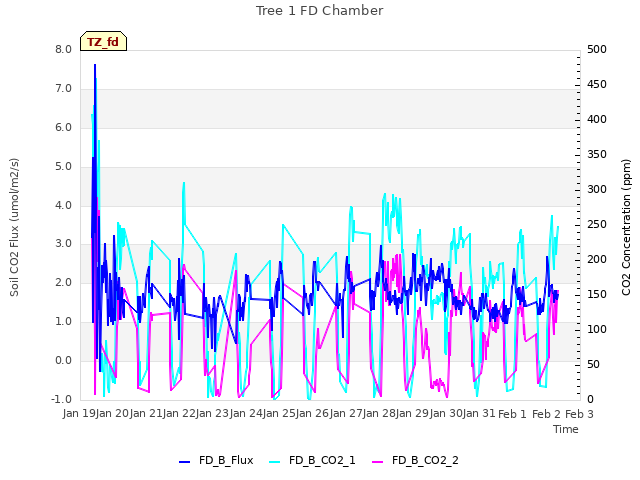Click the Feb 2 tick label
Viewport: 640px width, 480px height.
pyautogui.click(x=547, y=414)
